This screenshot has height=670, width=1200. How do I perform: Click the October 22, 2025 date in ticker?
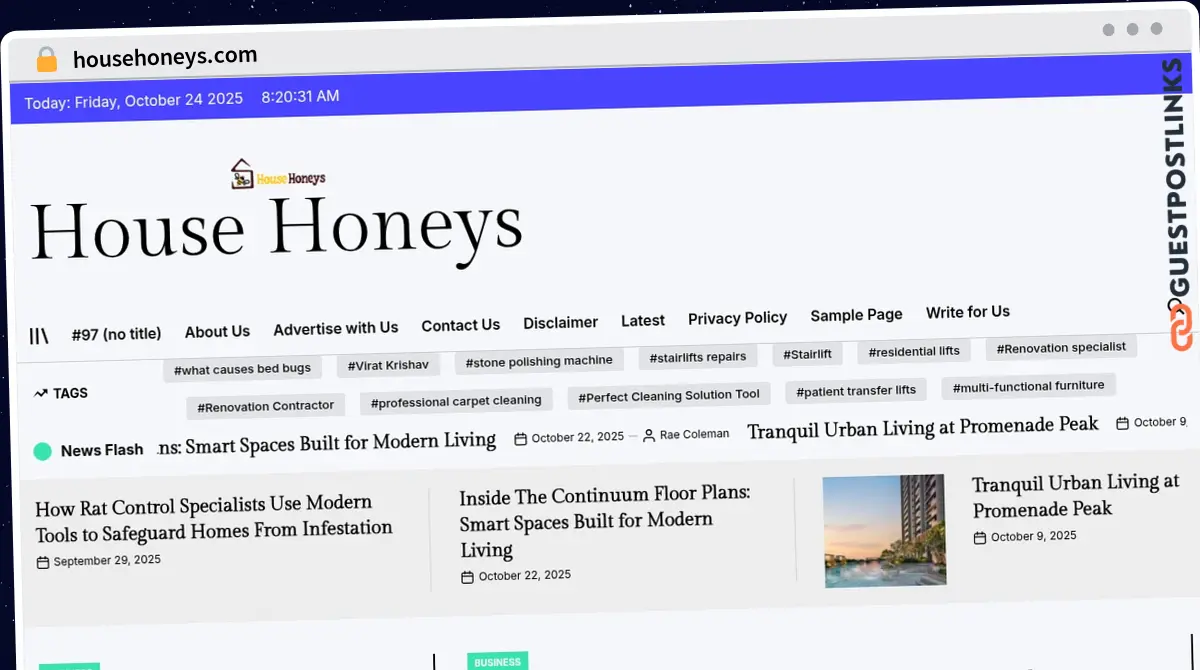click(x=578, y=438)
